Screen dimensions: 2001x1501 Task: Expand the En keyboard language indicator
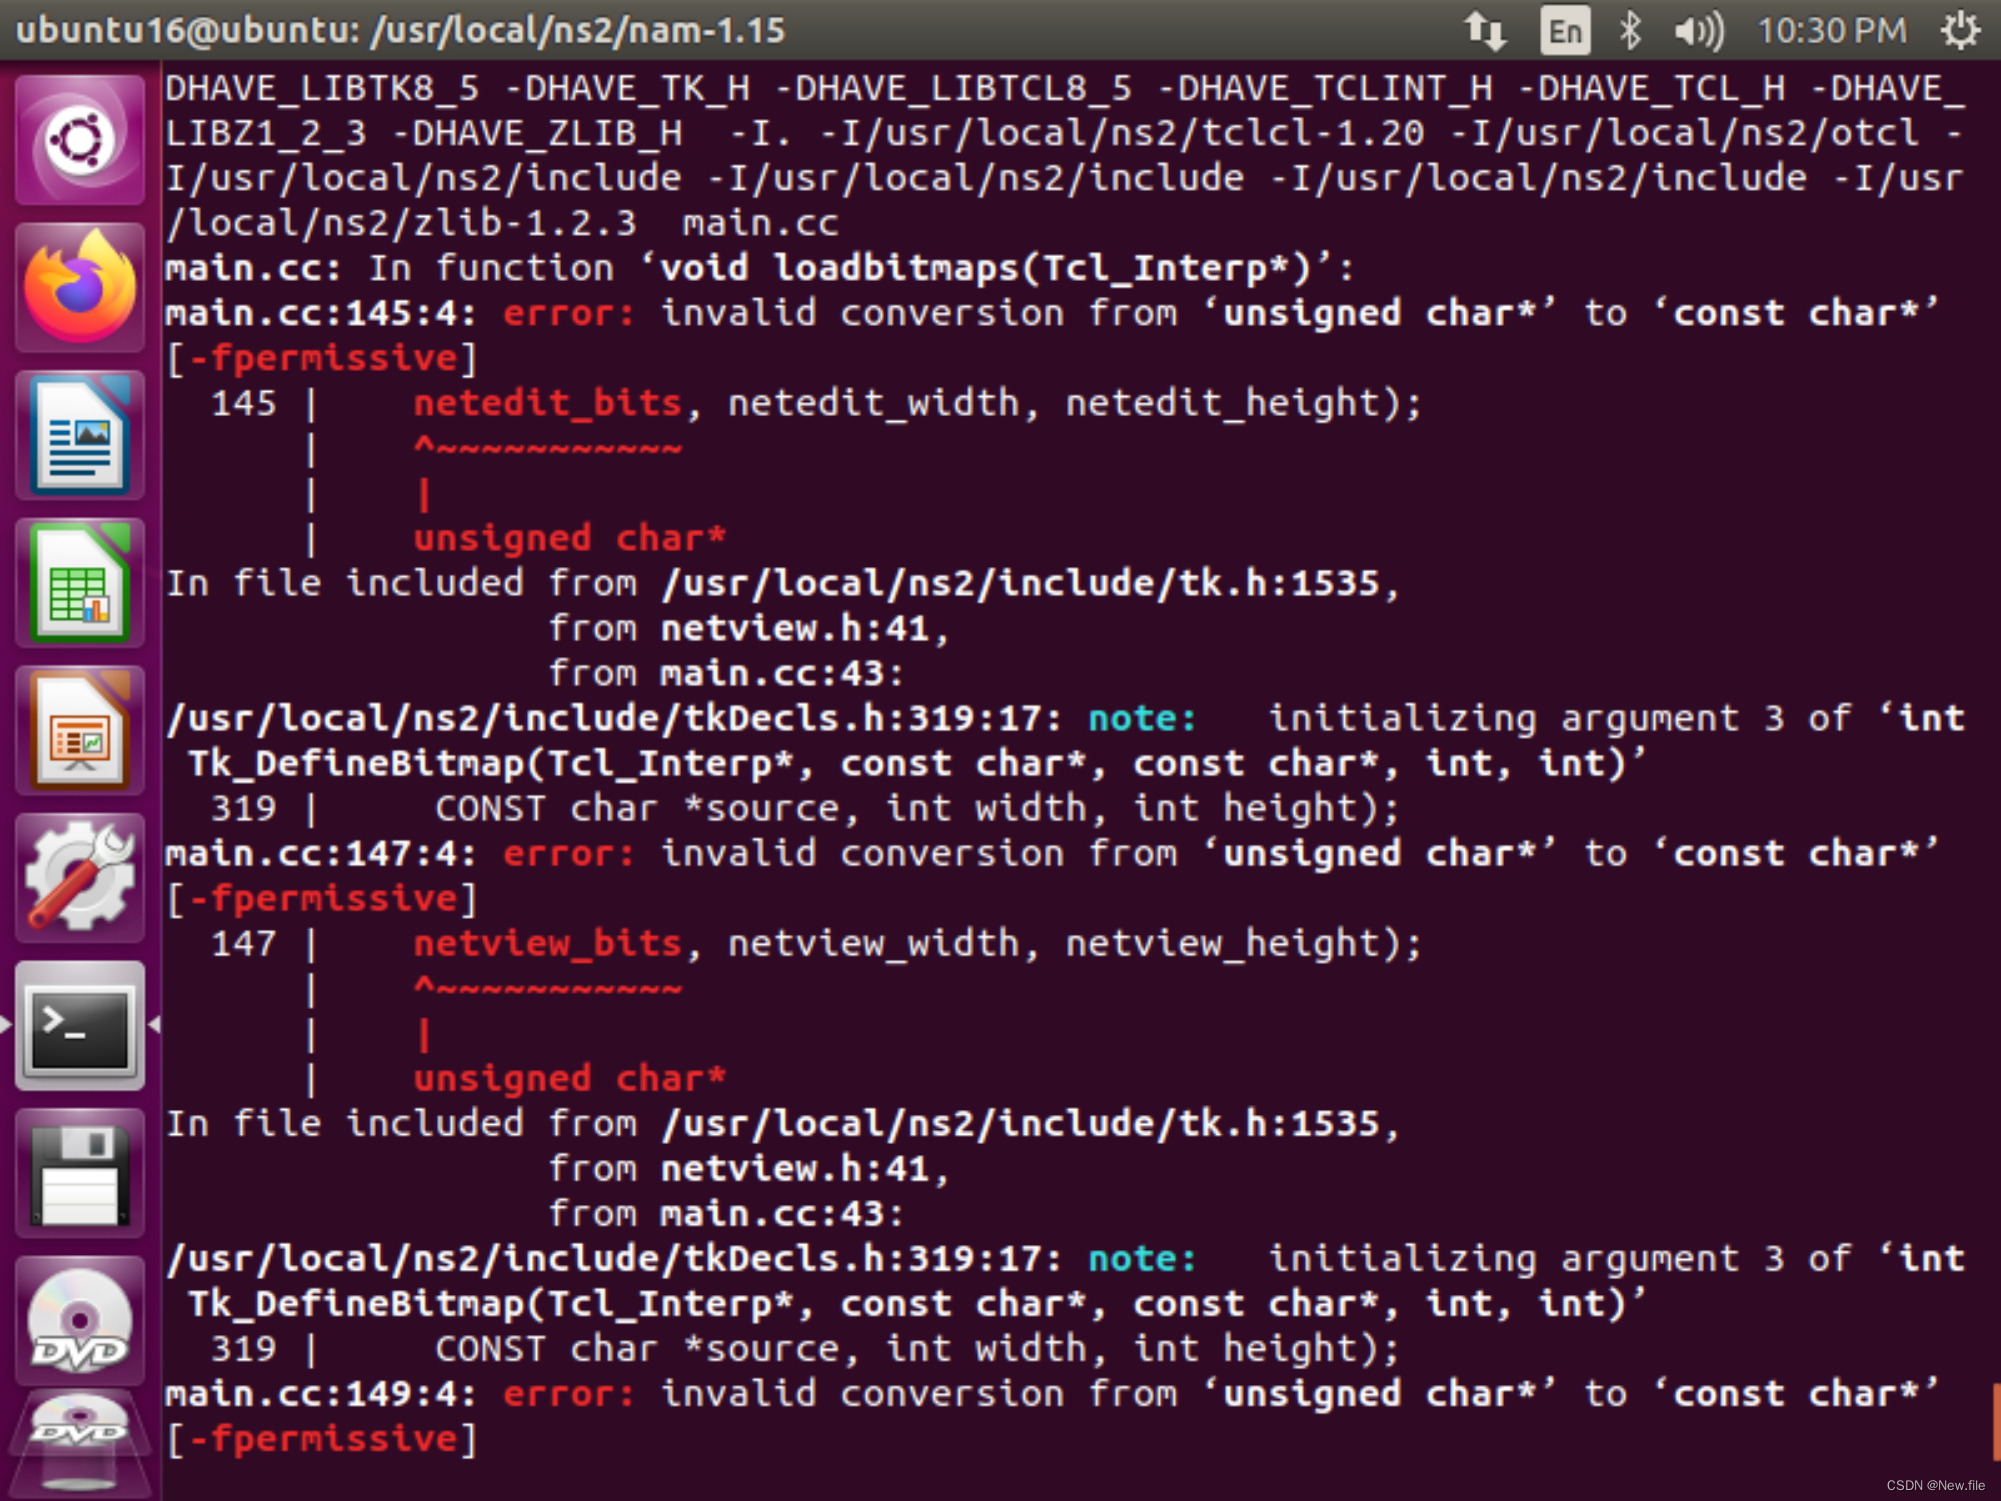point(1565,31)
